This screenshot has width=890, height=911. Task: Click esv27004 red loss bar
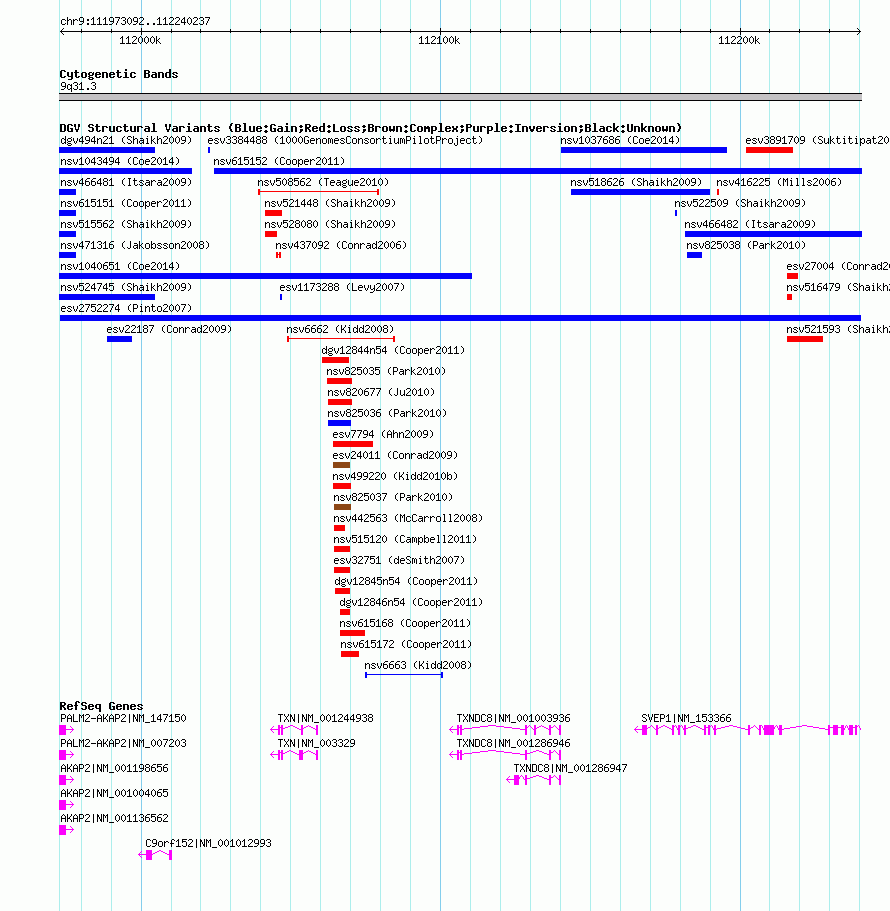792,276
